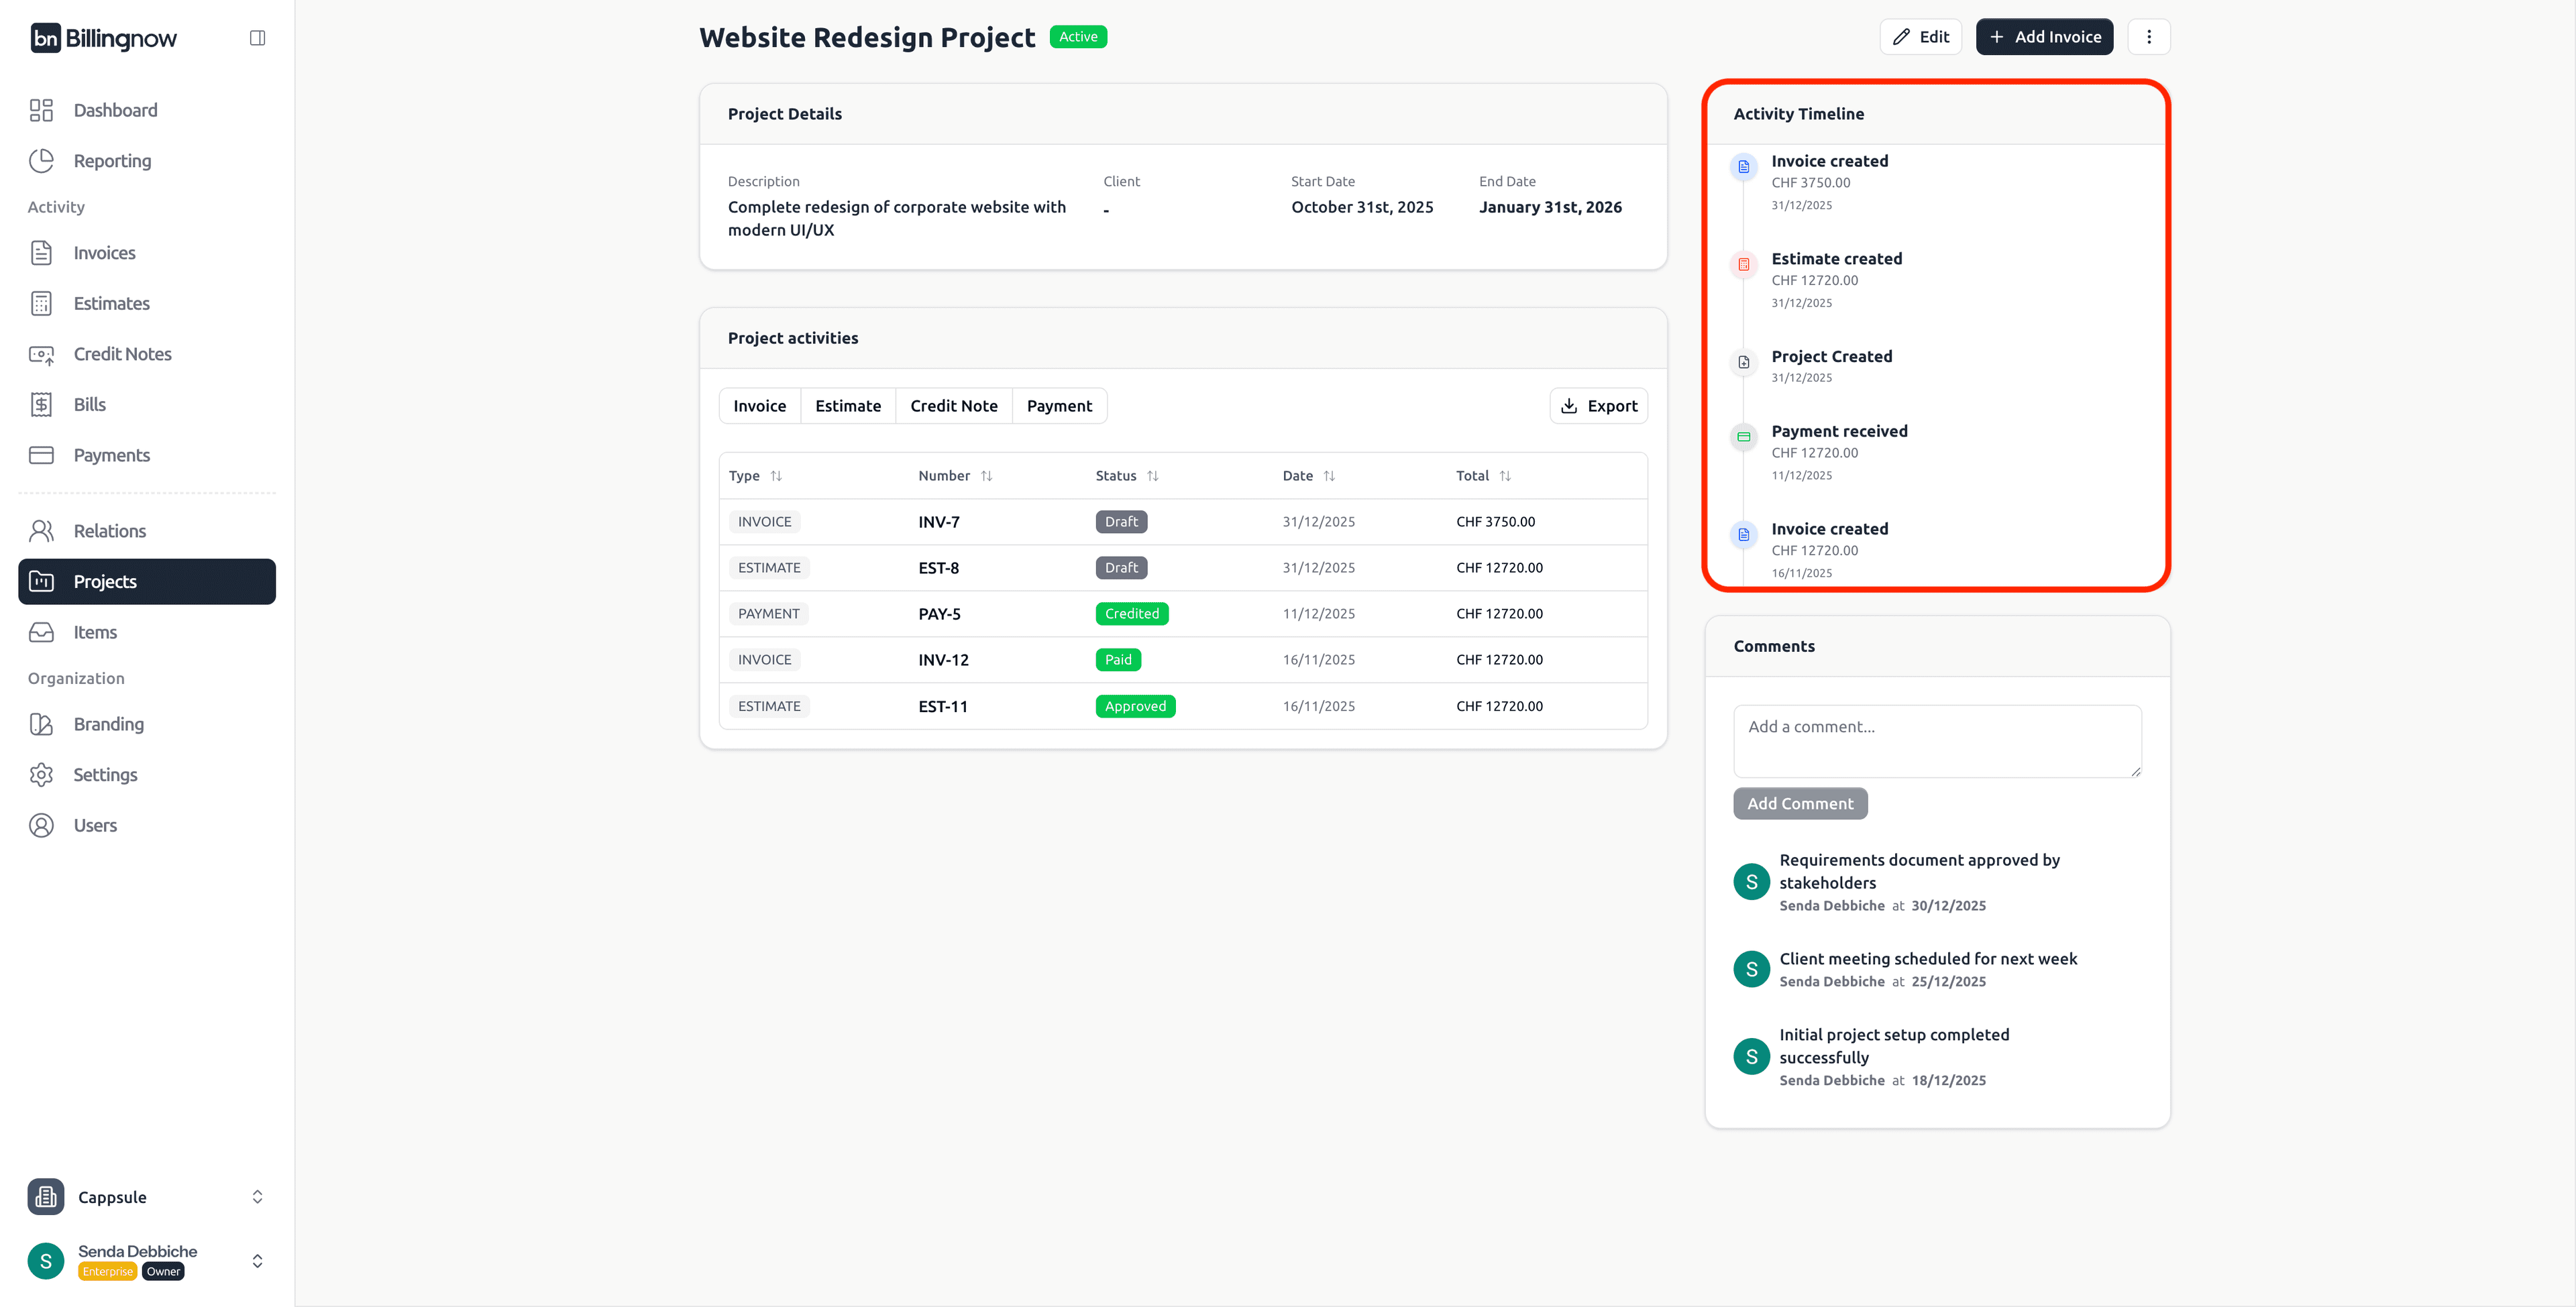Click the Settings gear in the sidebar
The image size is (2576, 1307).
click(41, 775)
